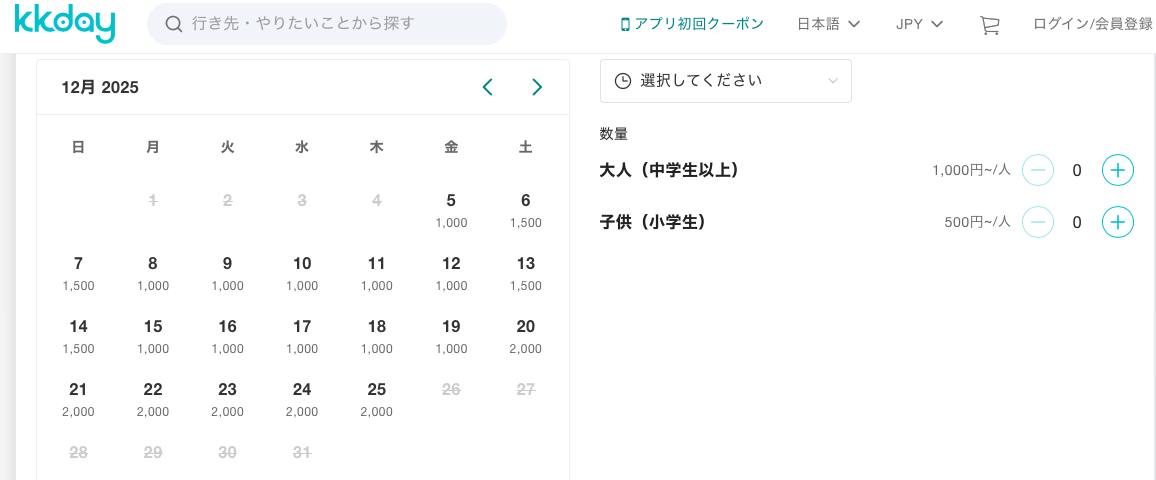The image size is (1156, 480).
Task: Expand the JPY currency dropdown
Action: pos(919,24)
